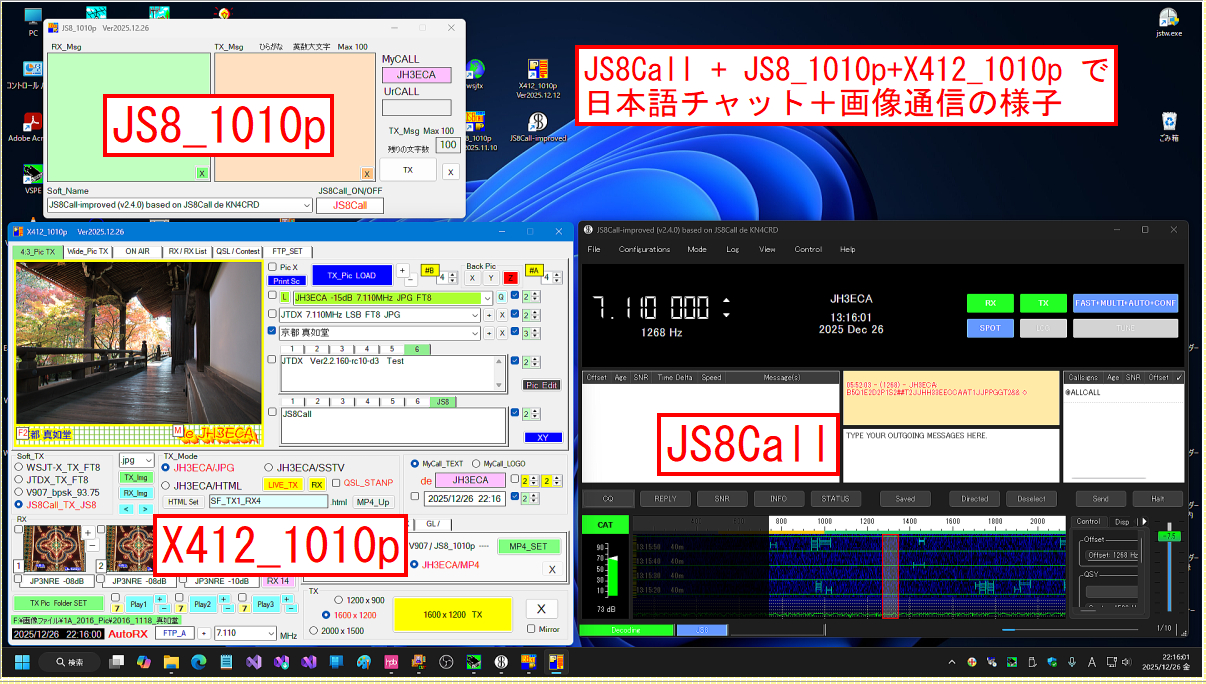Open the Adobe Acrobat desktop icon
This screenshot has height=684, width=1206.
coord(33,124)
